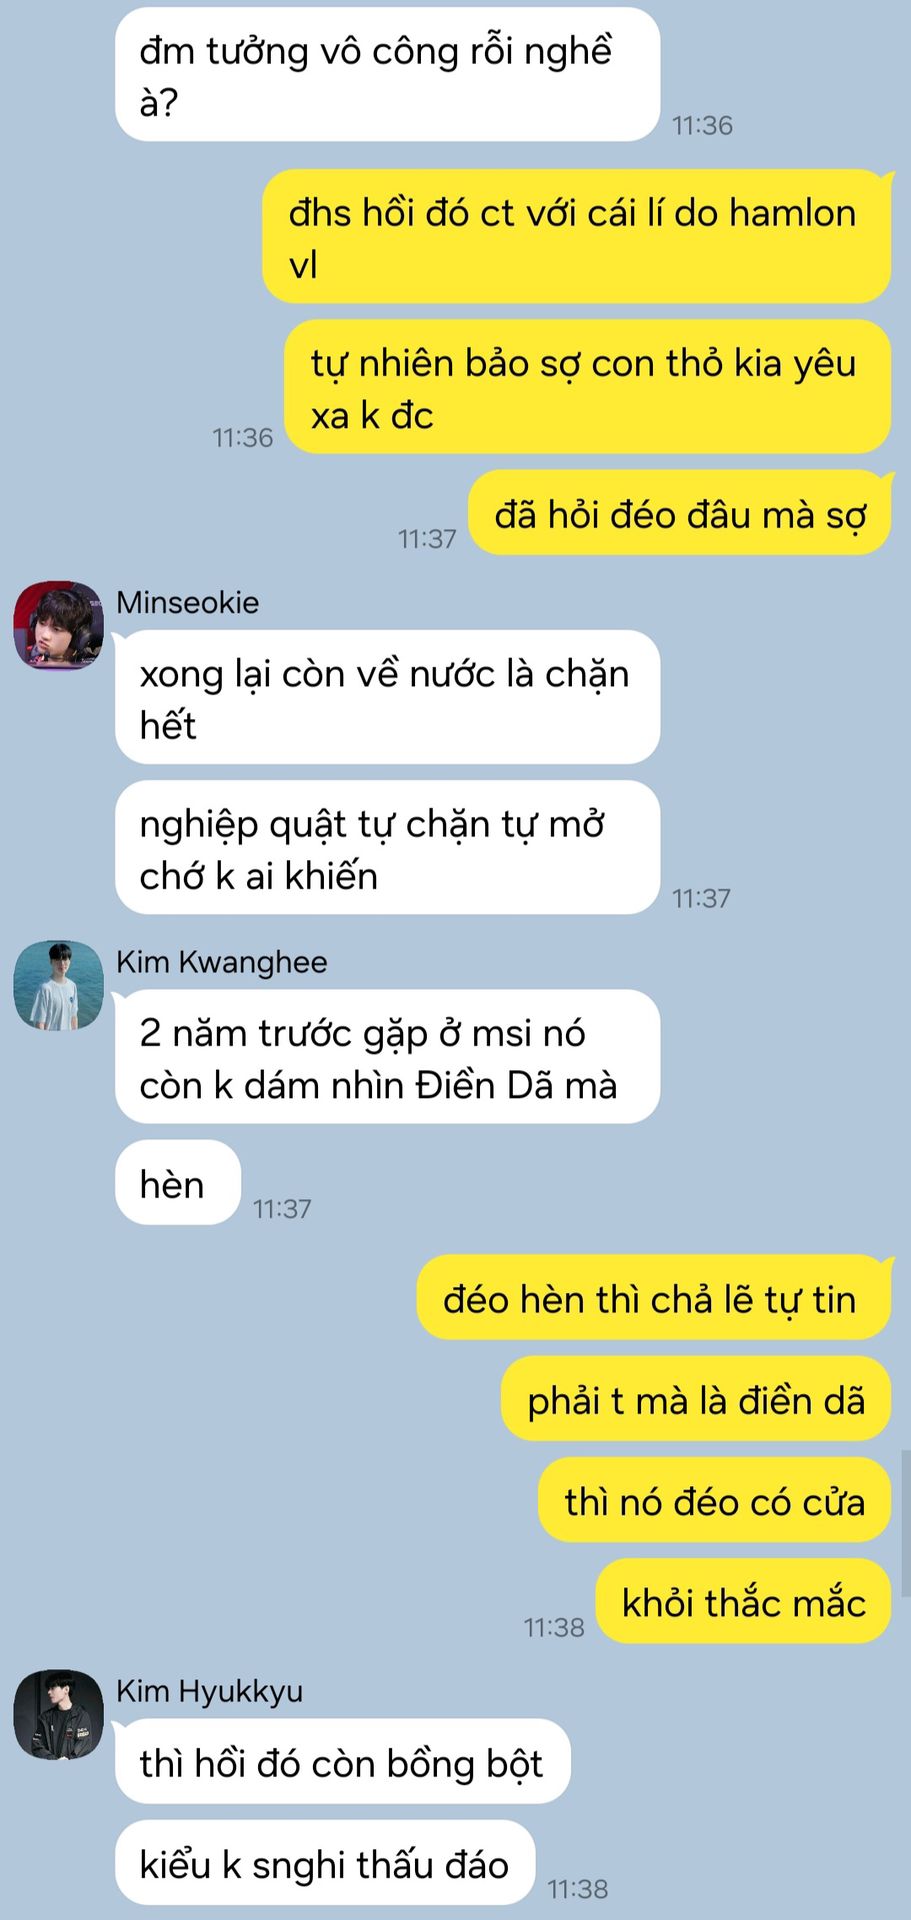Tap the 'tự nhiên bảo sợ con thỏ' message
The image size is (911, 1920).
pos(588,387)
